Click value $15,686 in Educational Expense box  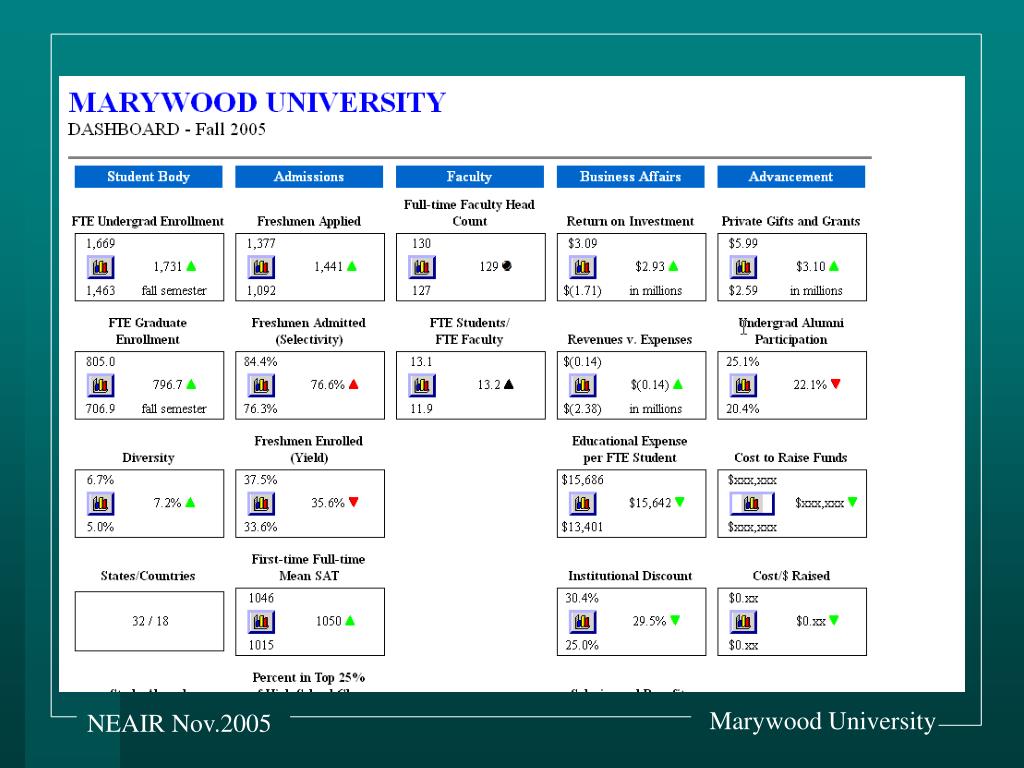(583, 480)
